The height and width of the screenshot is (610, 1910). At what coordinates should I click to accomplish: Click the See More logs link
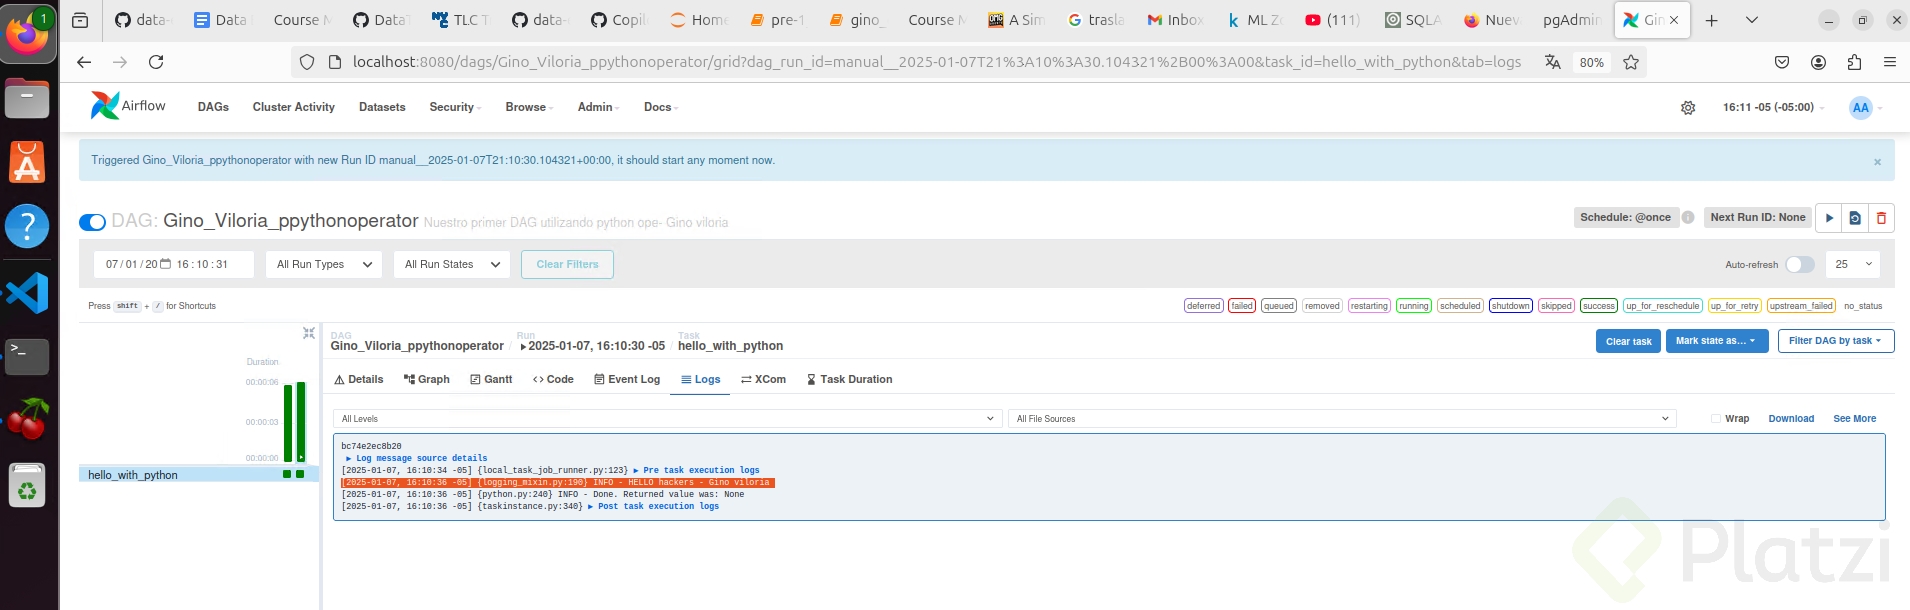point(1854,419)
